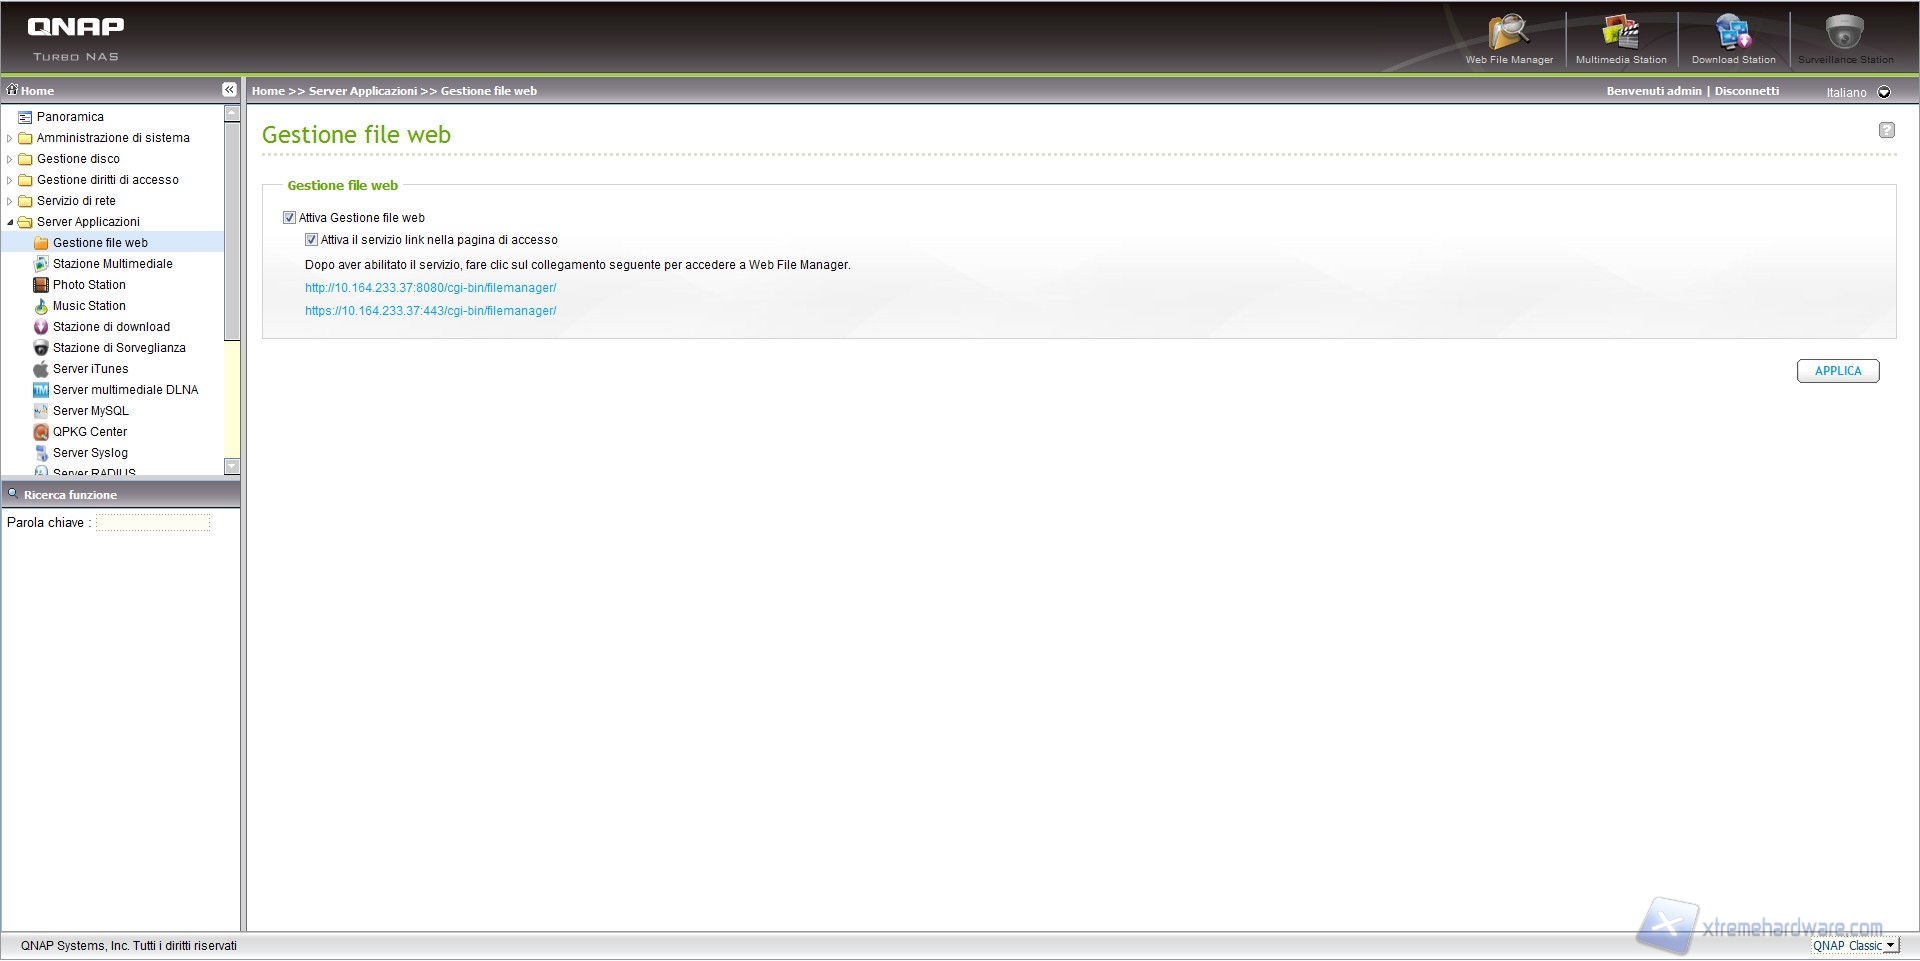Click the Parola chiave search field
Screen dimensions: 1920x961
tap(153, 523)
